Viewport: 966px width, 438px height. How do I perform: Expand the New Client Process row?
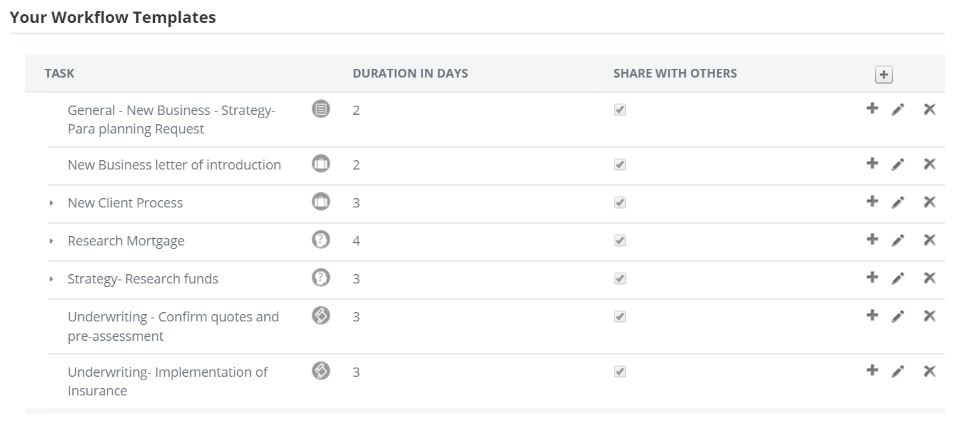pos(52,203)
